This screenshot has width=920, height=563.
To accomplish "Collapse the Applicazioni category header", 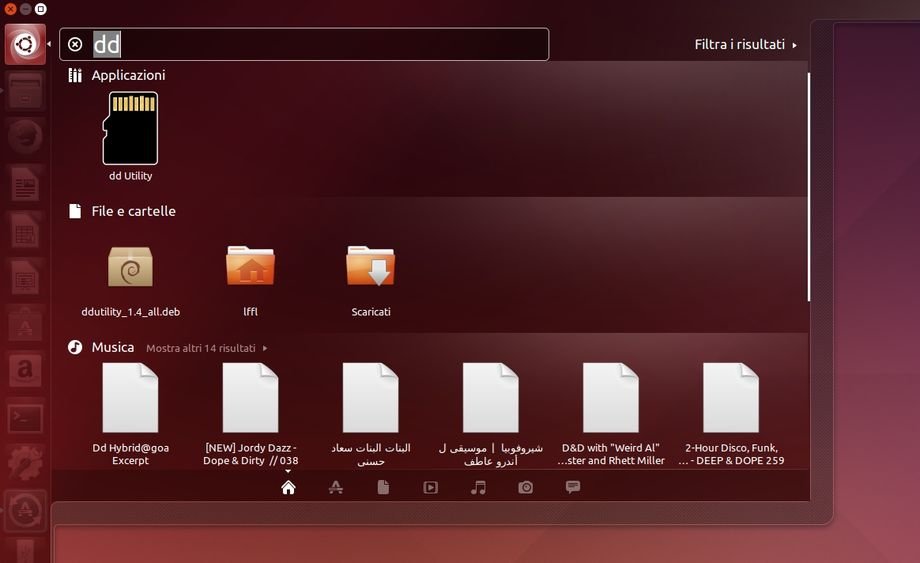I will [128, 75].
